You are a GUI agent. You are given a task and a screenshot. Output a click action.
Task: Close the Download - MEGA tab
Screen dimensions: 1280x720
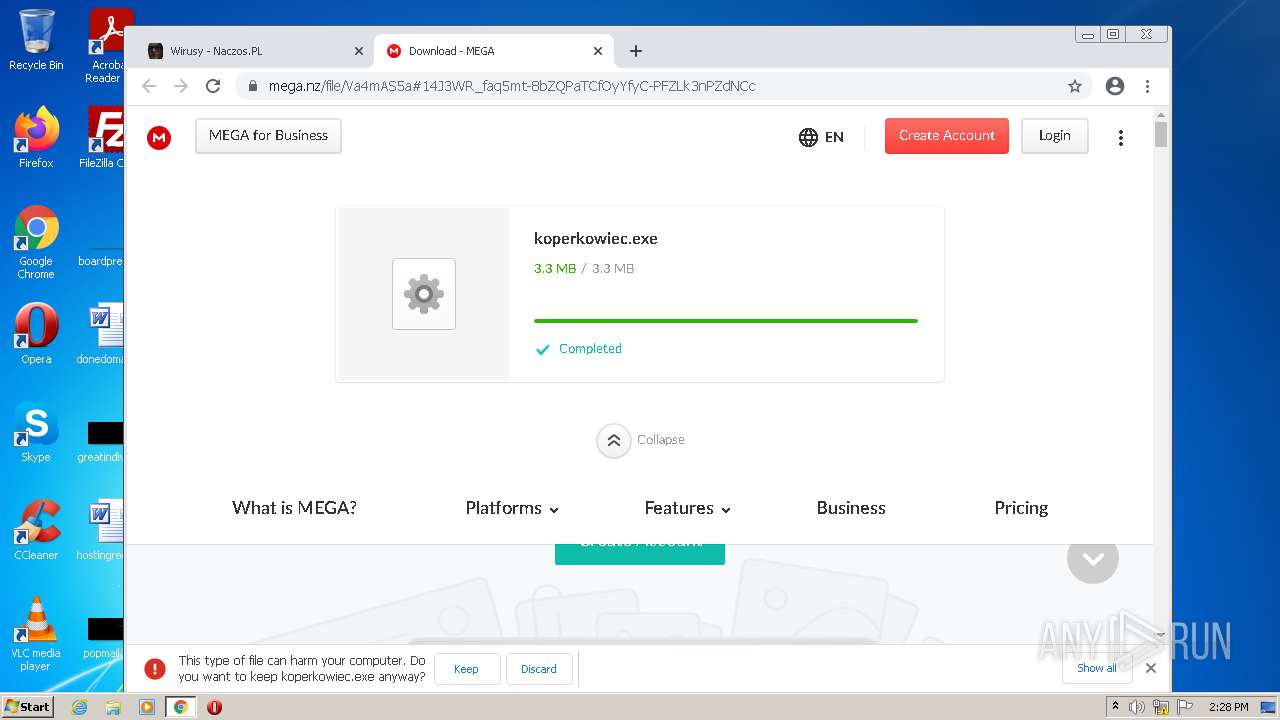598,51
